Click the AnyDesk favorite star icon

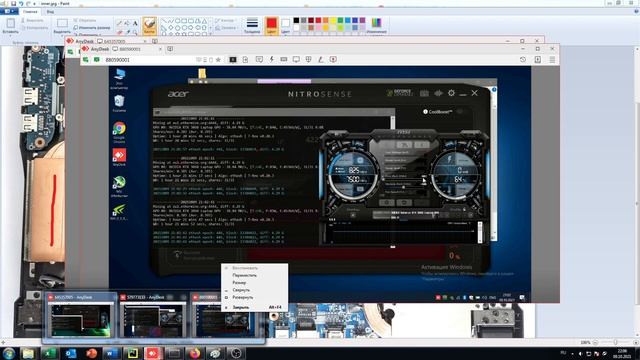coord(218,60)
